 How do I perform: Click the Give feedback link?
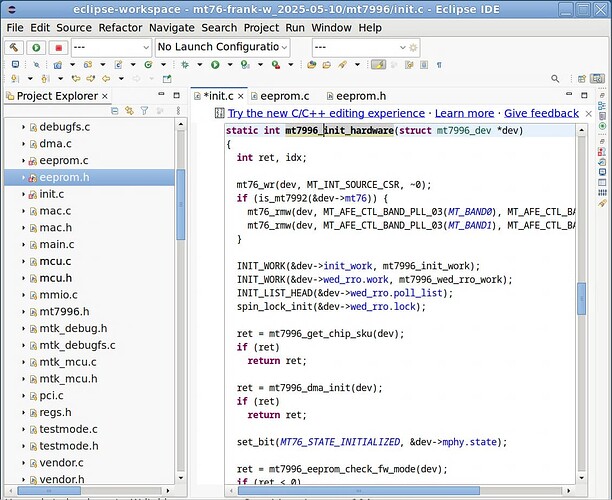click(x=541, y=114)
